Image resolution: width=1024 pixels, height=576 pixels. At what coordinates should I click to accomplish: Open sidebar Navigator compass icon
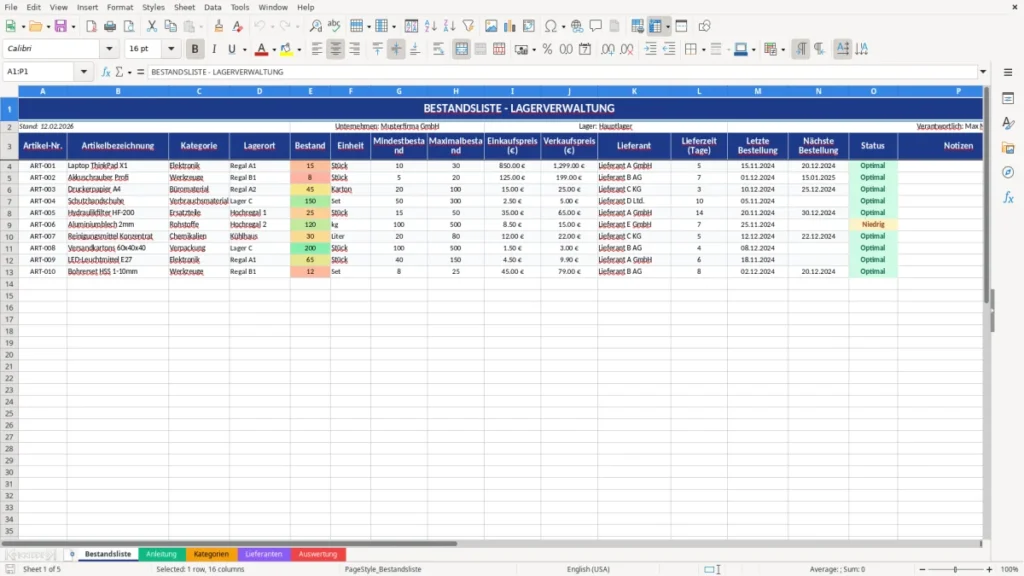pyautogui.click(x=1008, y=172)
